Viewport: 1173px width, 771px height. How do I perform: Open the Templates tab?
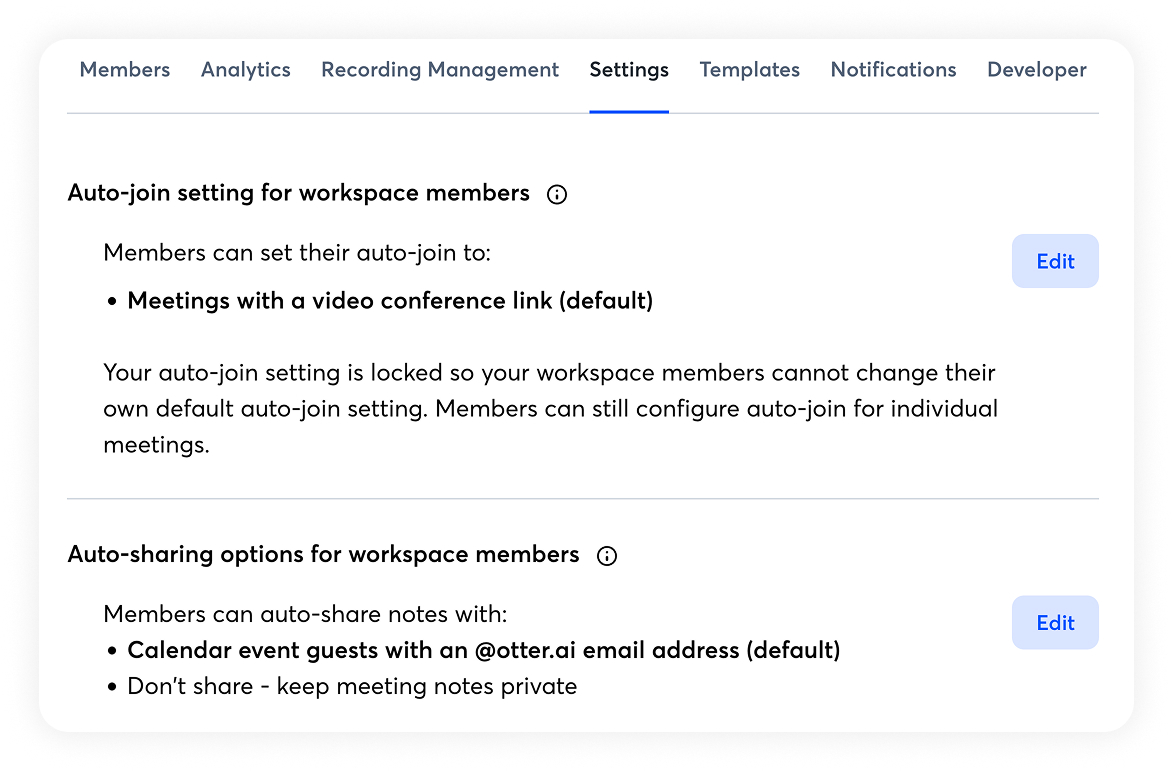(x=750, y=70)
